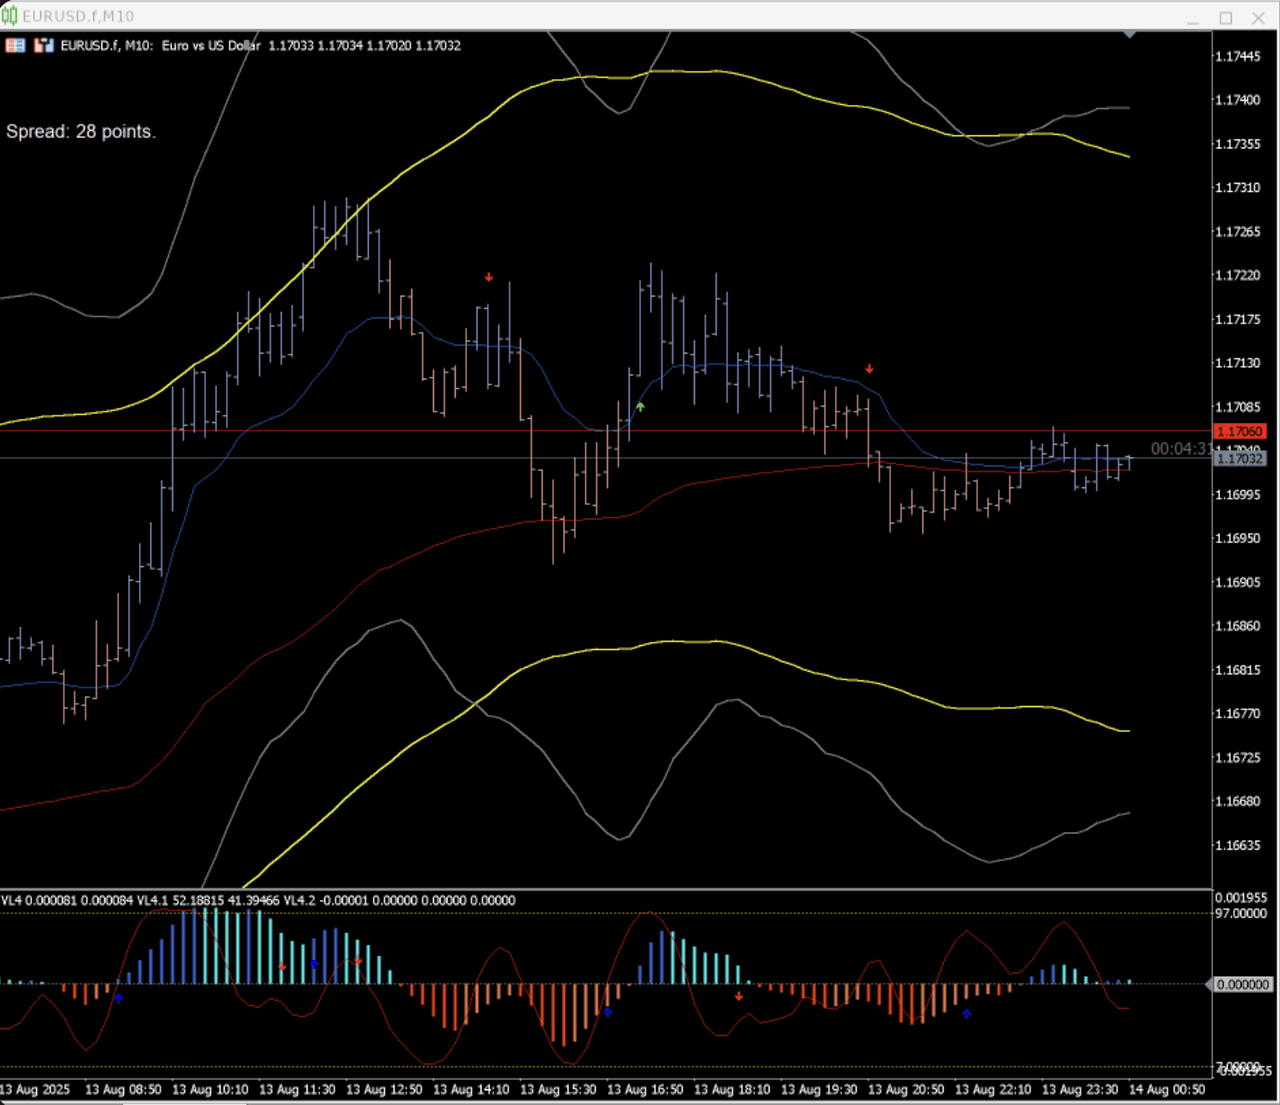Click the blue up arrow in the oscillator near 15:30
This screenshot has height=1105, width=1280.
[x=607, y=1012]
